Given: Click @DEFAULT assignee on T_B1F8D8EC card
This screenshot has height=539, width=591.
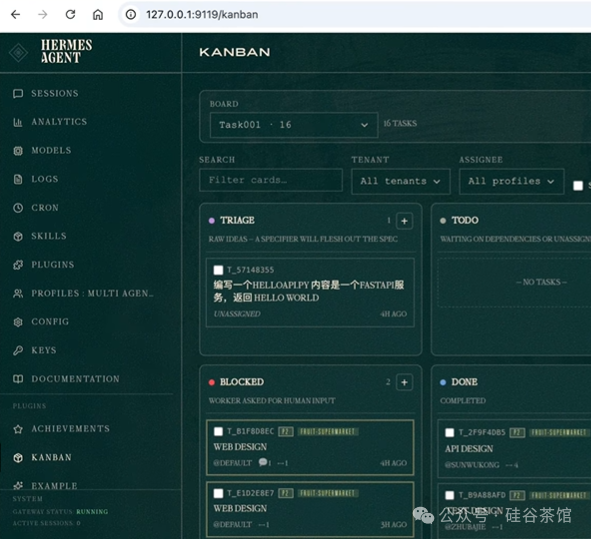Looking at the screenshot, I should pyautogui.click(x=233, y=463).
